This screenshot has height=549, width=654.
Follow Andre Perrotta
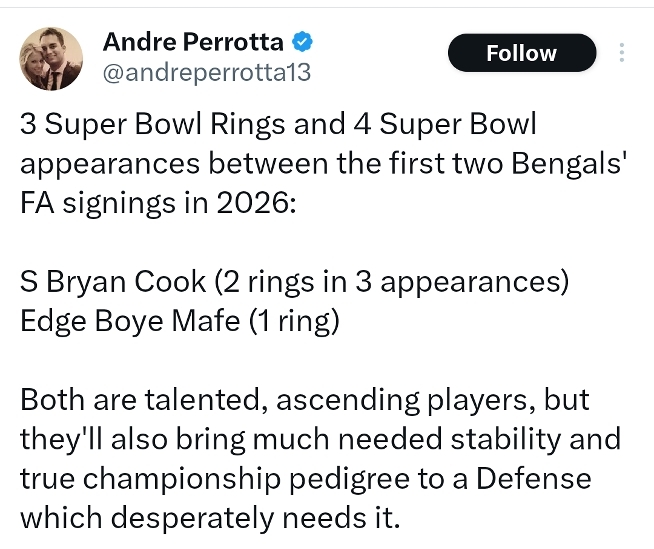click(x=521, y=53)
